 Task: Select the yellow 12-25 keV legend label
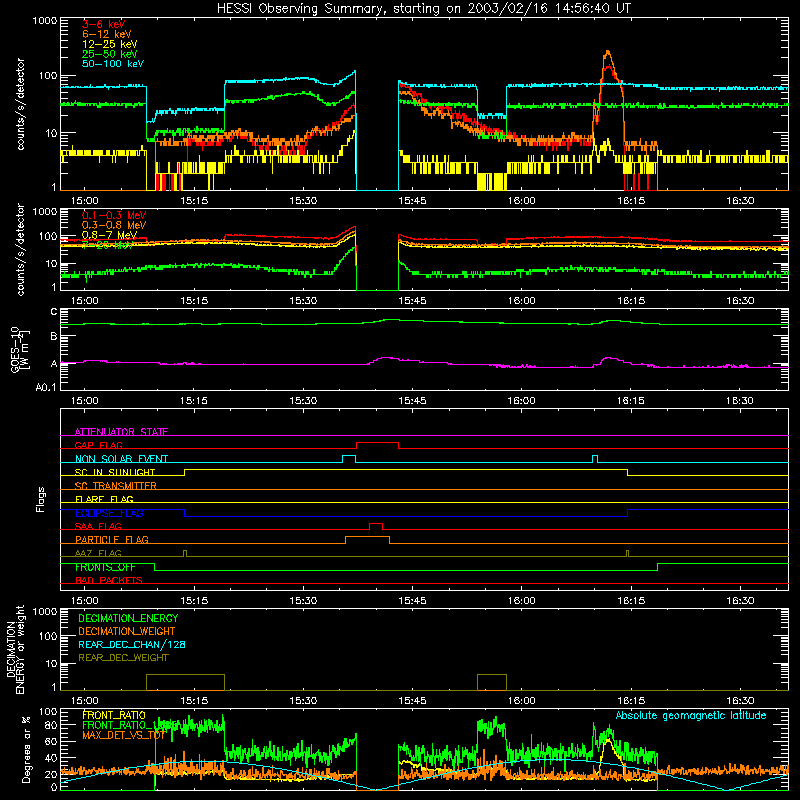coord(110,44)
